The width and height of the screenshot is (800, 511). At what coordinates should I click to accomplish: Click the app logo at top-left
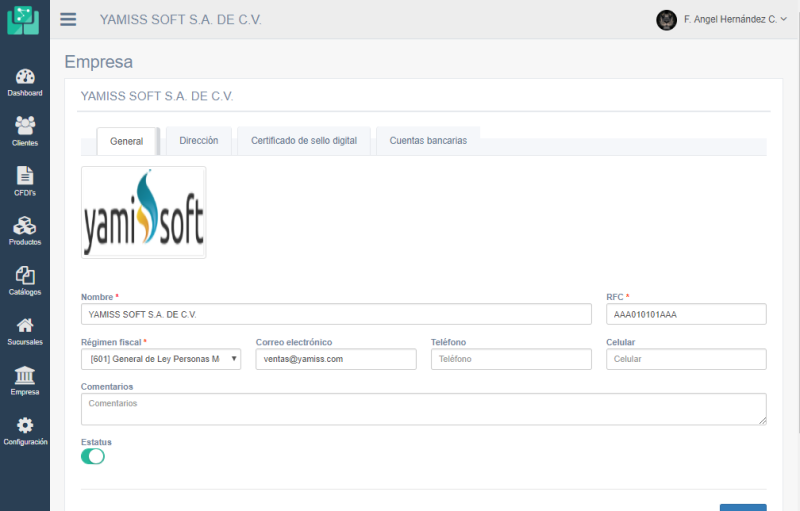pos(23,20)
